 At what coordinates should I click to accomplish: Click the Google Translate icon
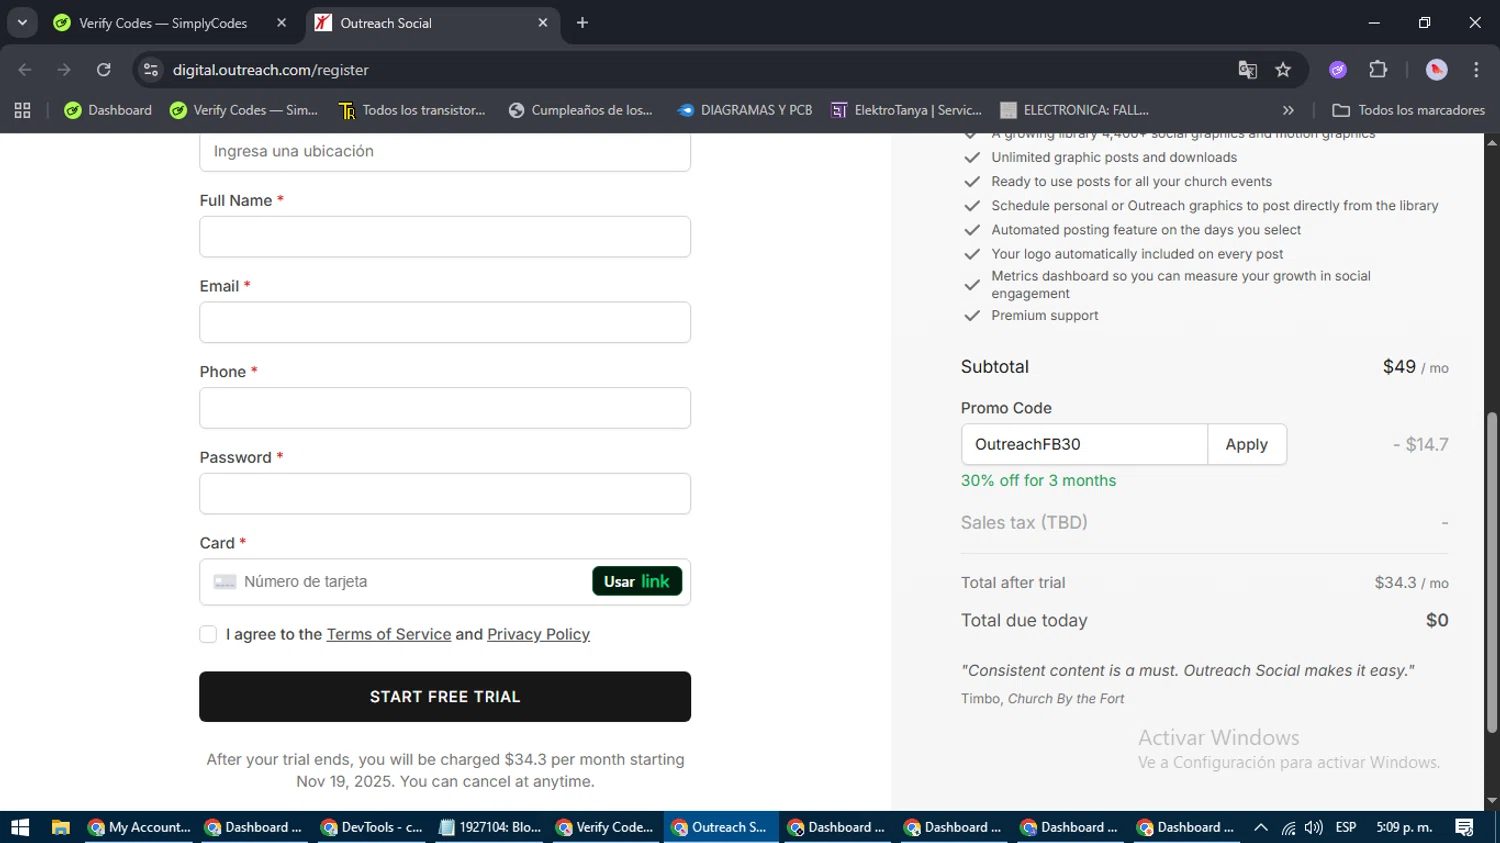pos(1247,70)
